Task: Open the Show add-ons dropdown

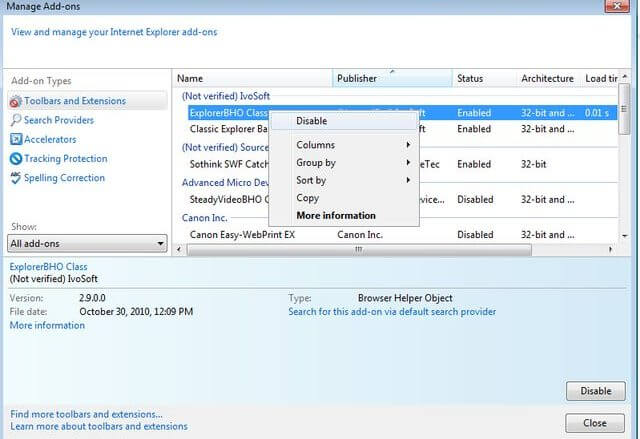Action: 87,244
